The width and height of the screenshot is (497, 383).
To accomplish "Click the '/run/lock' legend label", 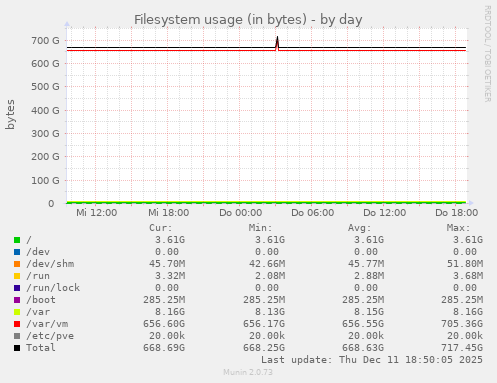I will coord(53,288).
